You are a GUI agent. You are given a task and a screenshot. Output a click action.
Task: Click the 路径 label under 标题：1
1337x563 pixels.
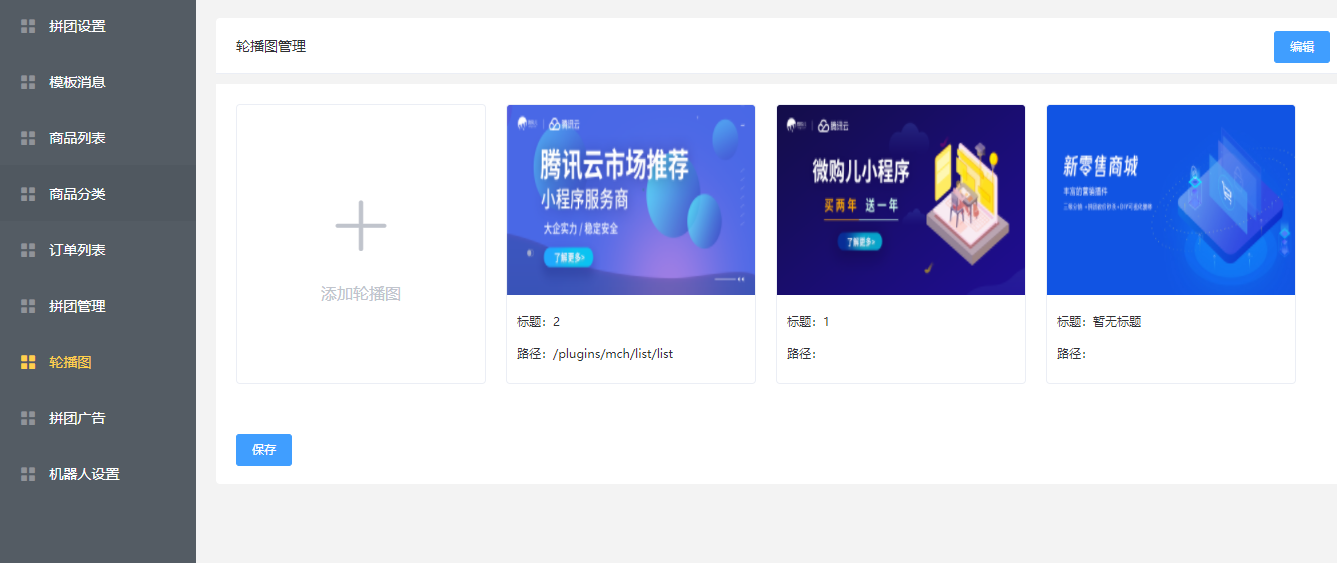(x=802, y=354)
